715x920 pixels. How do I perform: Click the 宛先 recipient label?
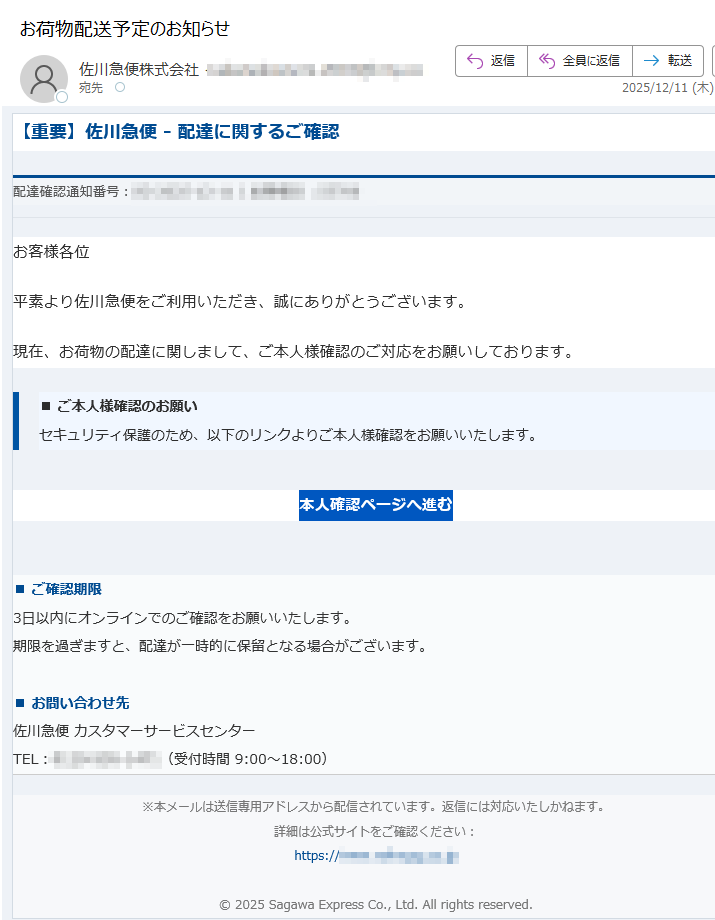tap(91, 88)
